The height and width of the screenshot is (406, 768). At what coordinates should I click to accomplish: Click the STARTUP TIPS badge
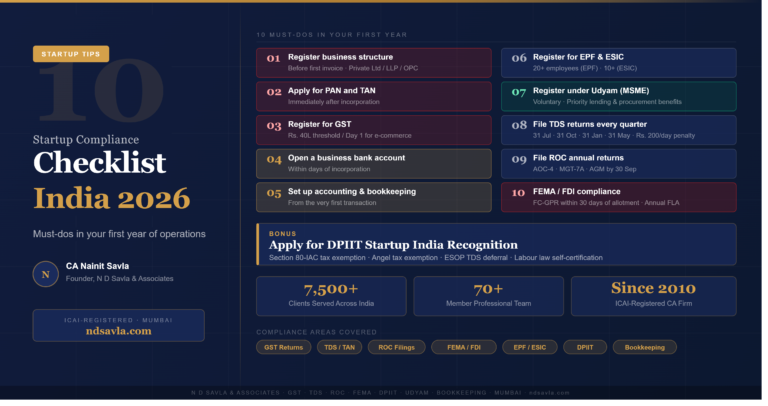coord(71,54)
